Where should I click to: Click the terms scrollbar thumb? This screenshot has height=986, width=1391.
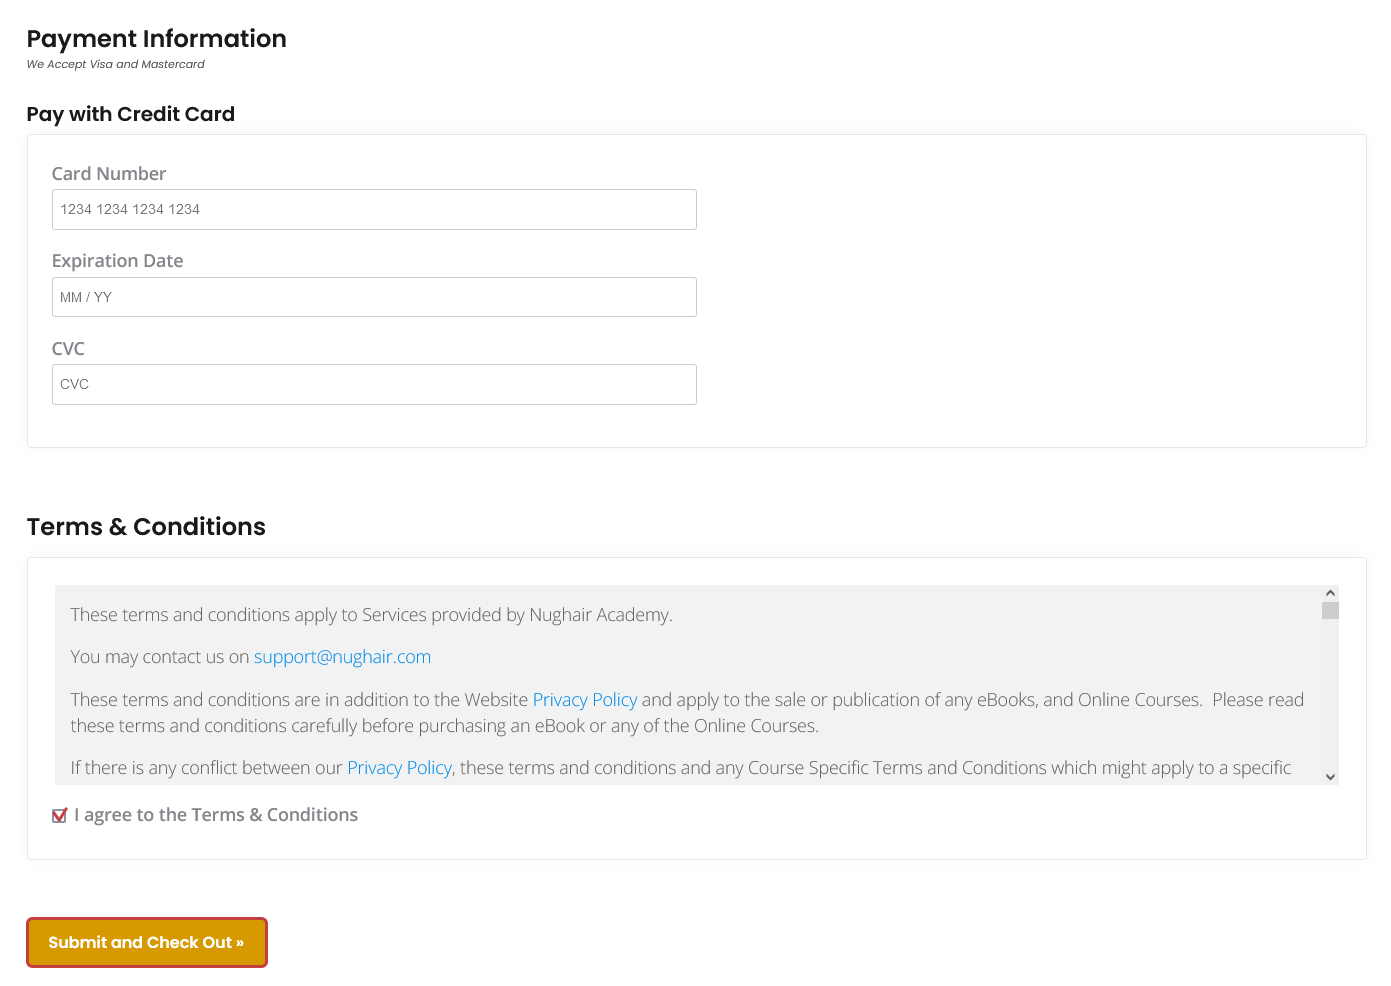pos(1330,611)
